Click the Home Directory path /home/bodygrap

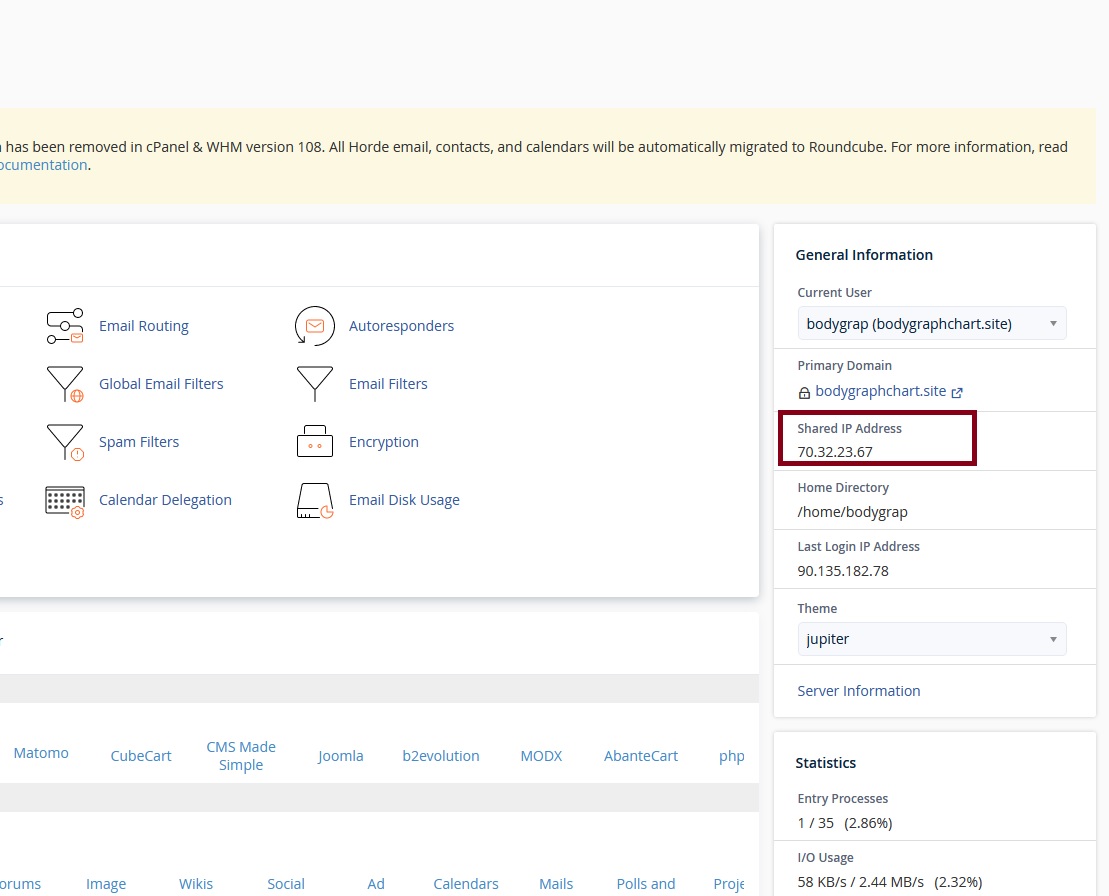(852, 512)
